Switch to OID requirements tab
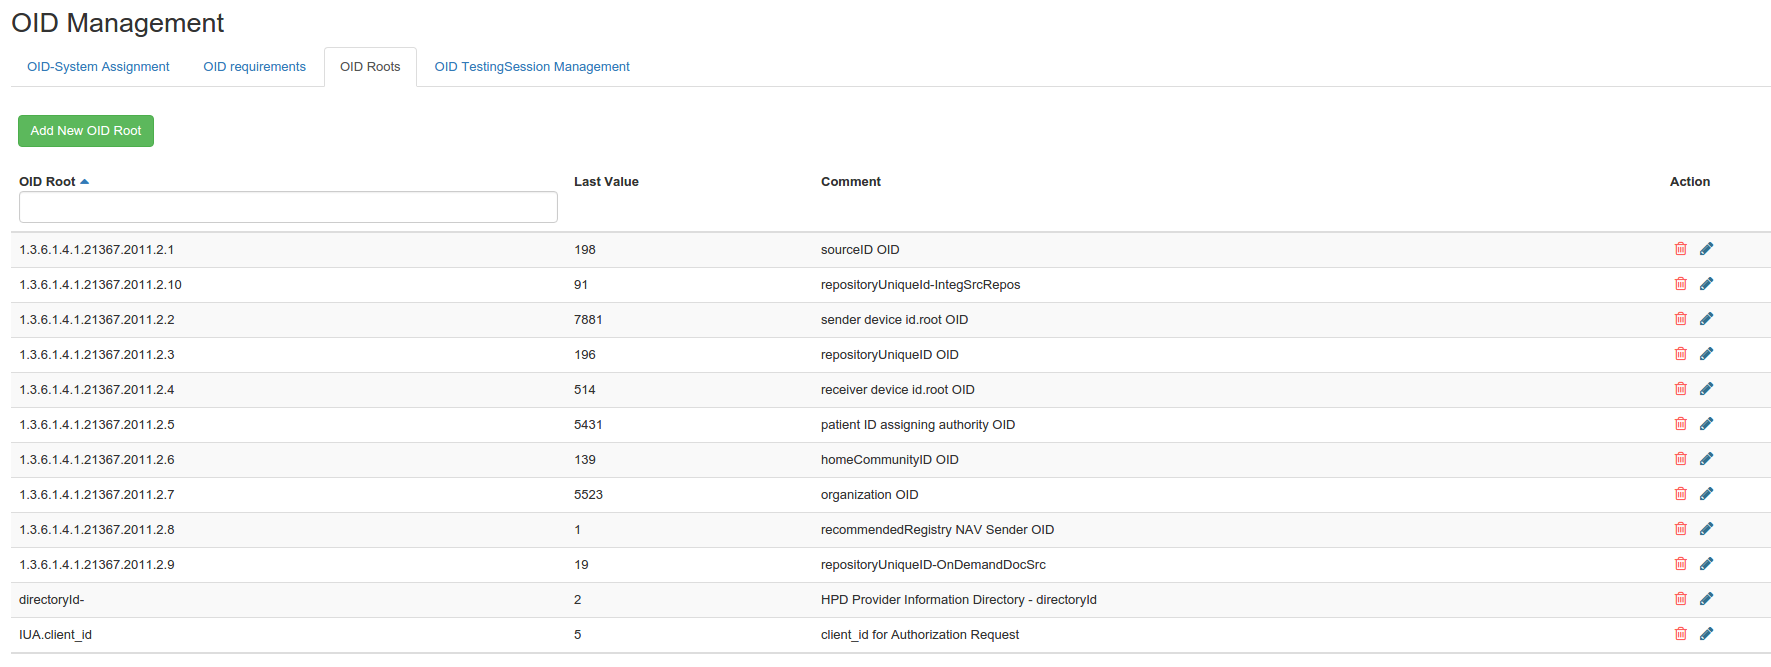 (254, 67)
